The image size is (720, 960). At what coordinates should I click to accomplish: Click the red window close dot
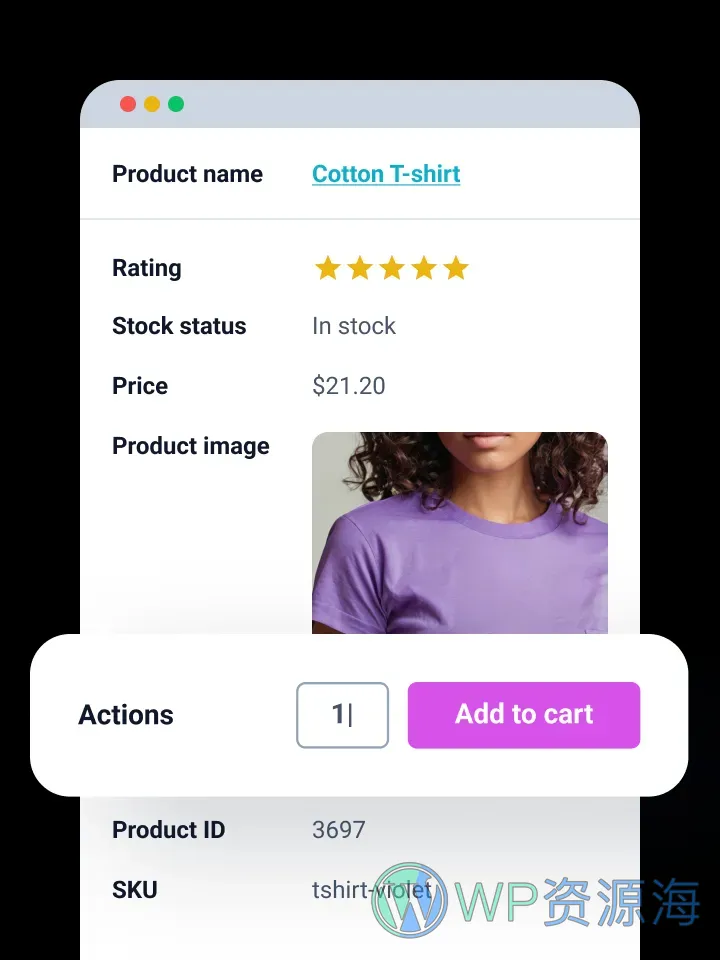click(x=128, y=104)
